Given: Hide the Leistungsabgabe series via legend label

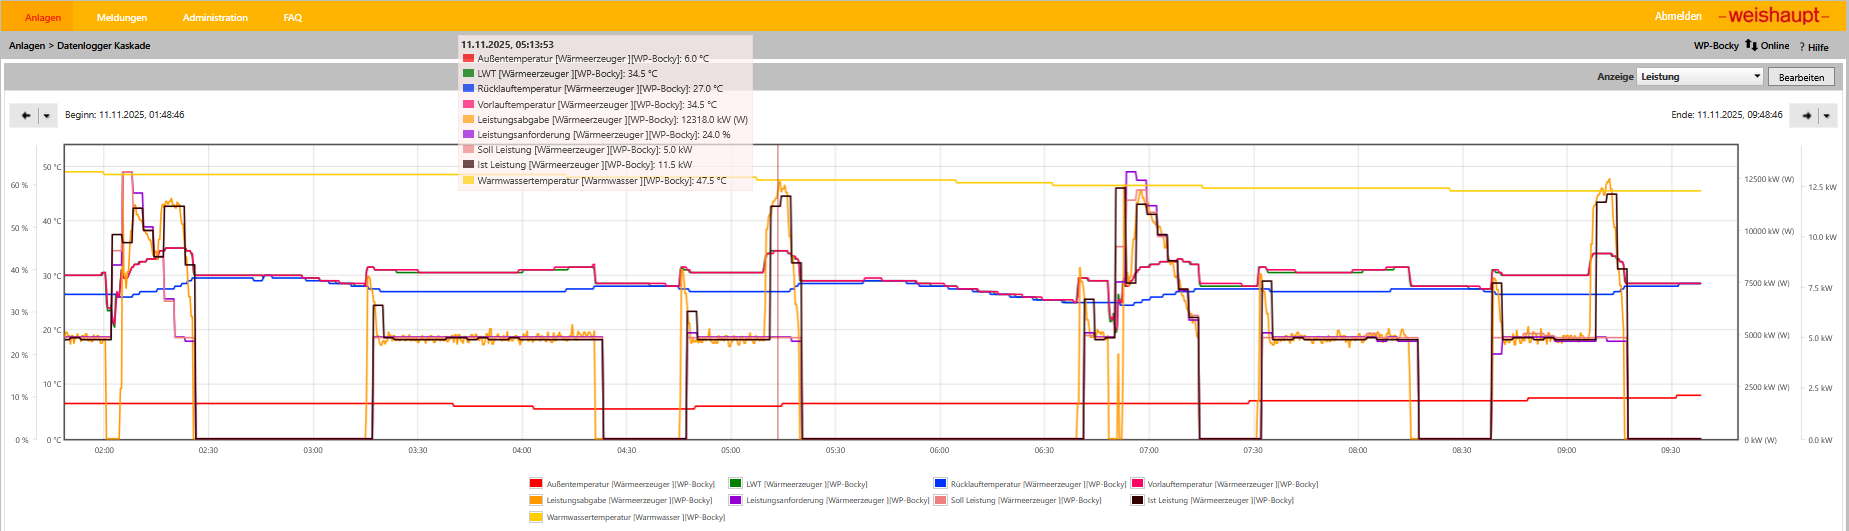Looking at the screenshot, I should 629,500.
